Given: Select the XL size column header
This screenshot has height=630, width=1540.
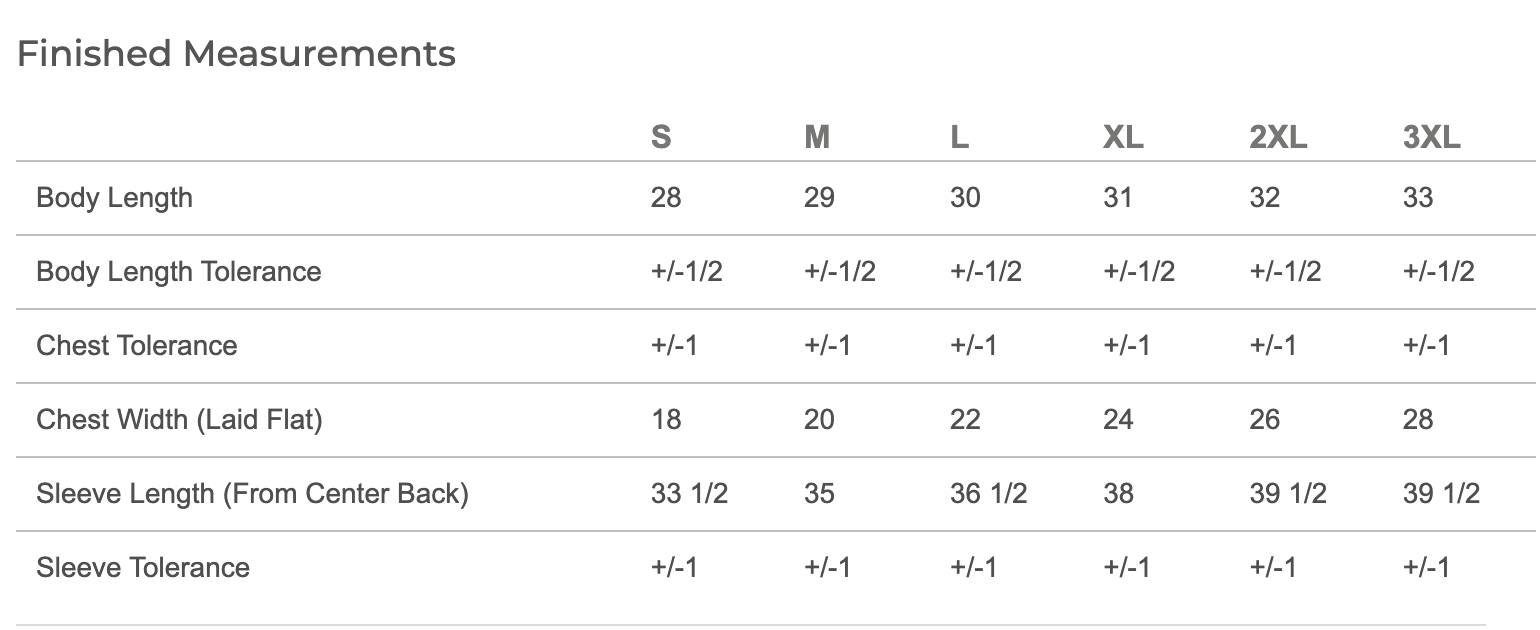Looking at the screenshot, I should pos(1123,137).
